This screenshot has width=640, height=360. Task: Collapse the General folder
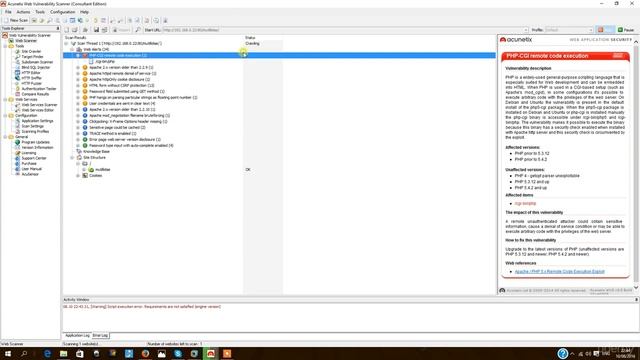(5, 137)
